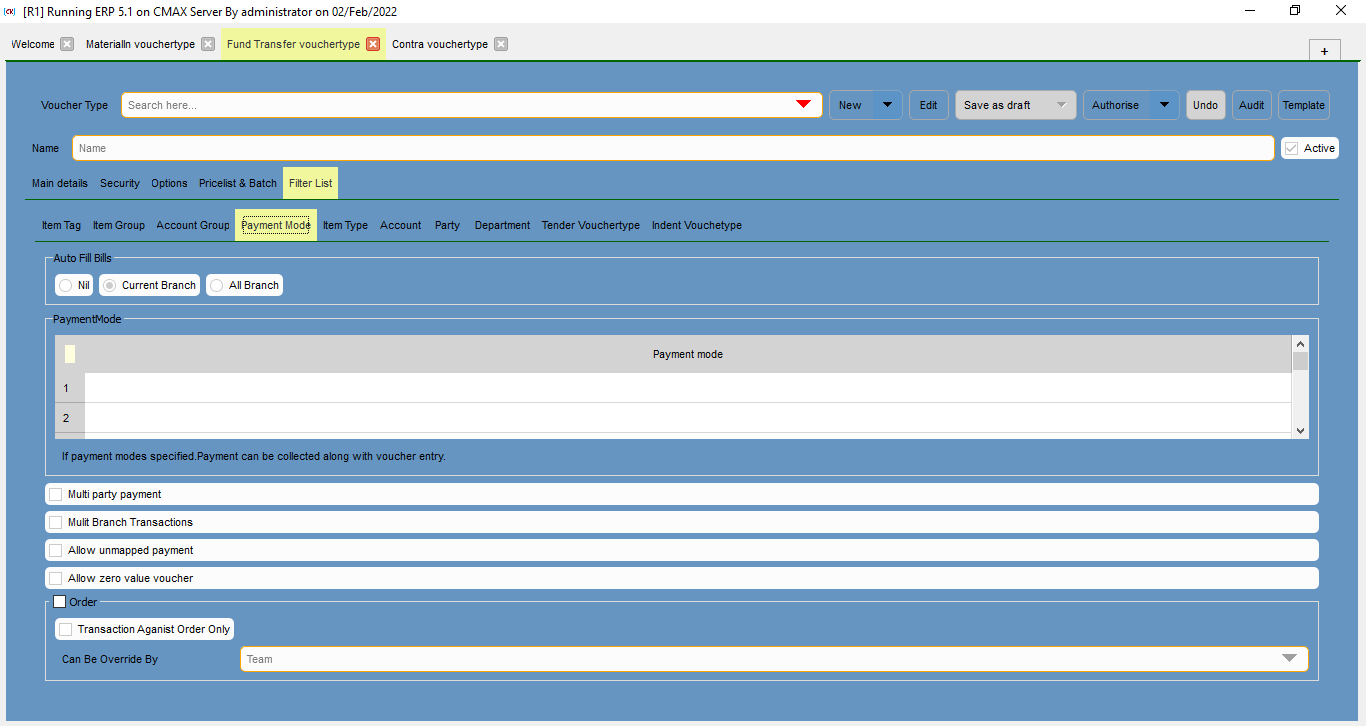Screen dimensions: 1366x726
Task: Open the Voucher Type red dropdown arrow
Action: 803,105
